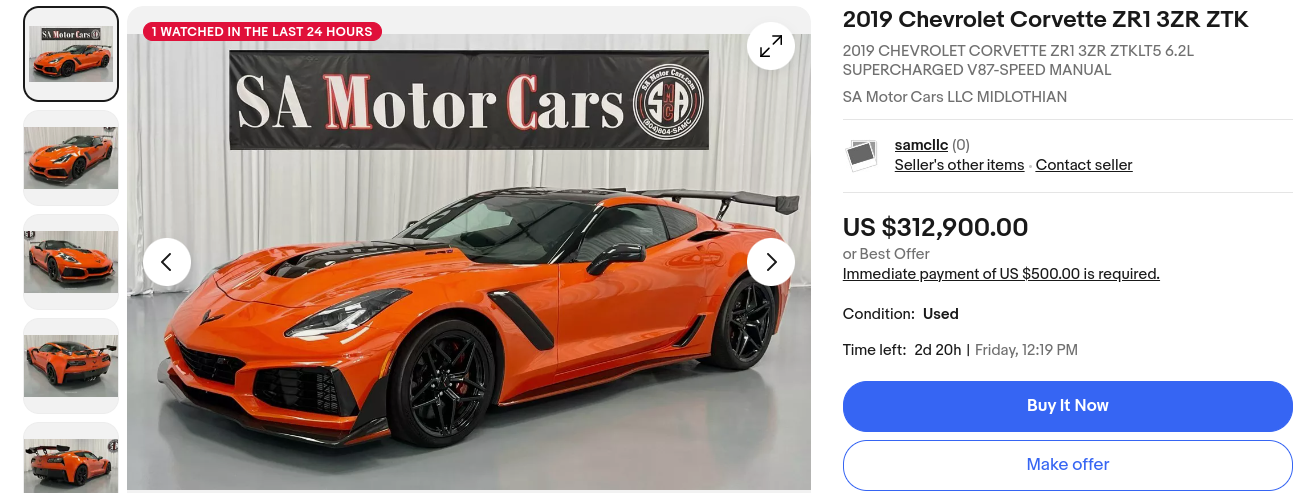
Task: Click the 1 watched in last 24 hours badge
Action: (x=262, y=32)
